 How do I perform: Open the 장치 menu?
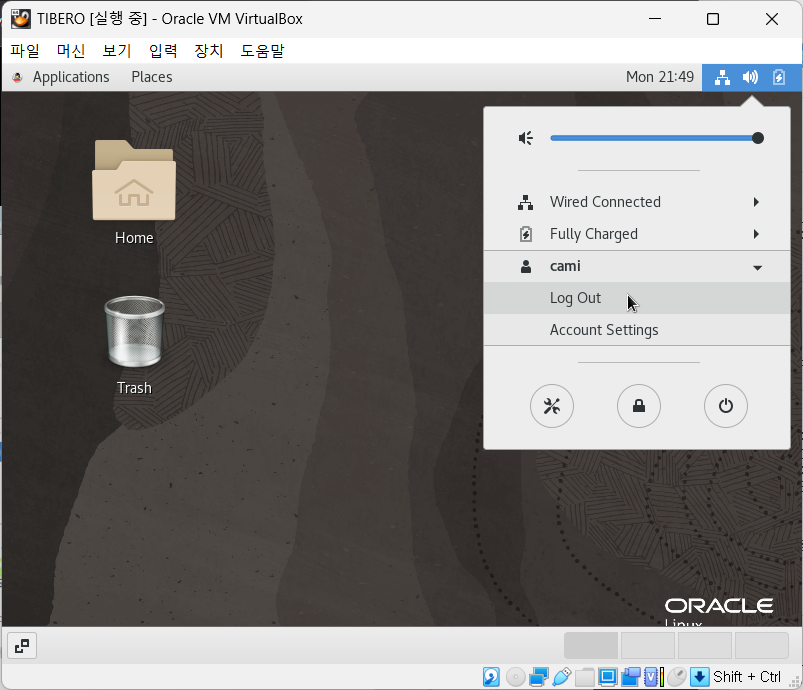click(208, 51)
